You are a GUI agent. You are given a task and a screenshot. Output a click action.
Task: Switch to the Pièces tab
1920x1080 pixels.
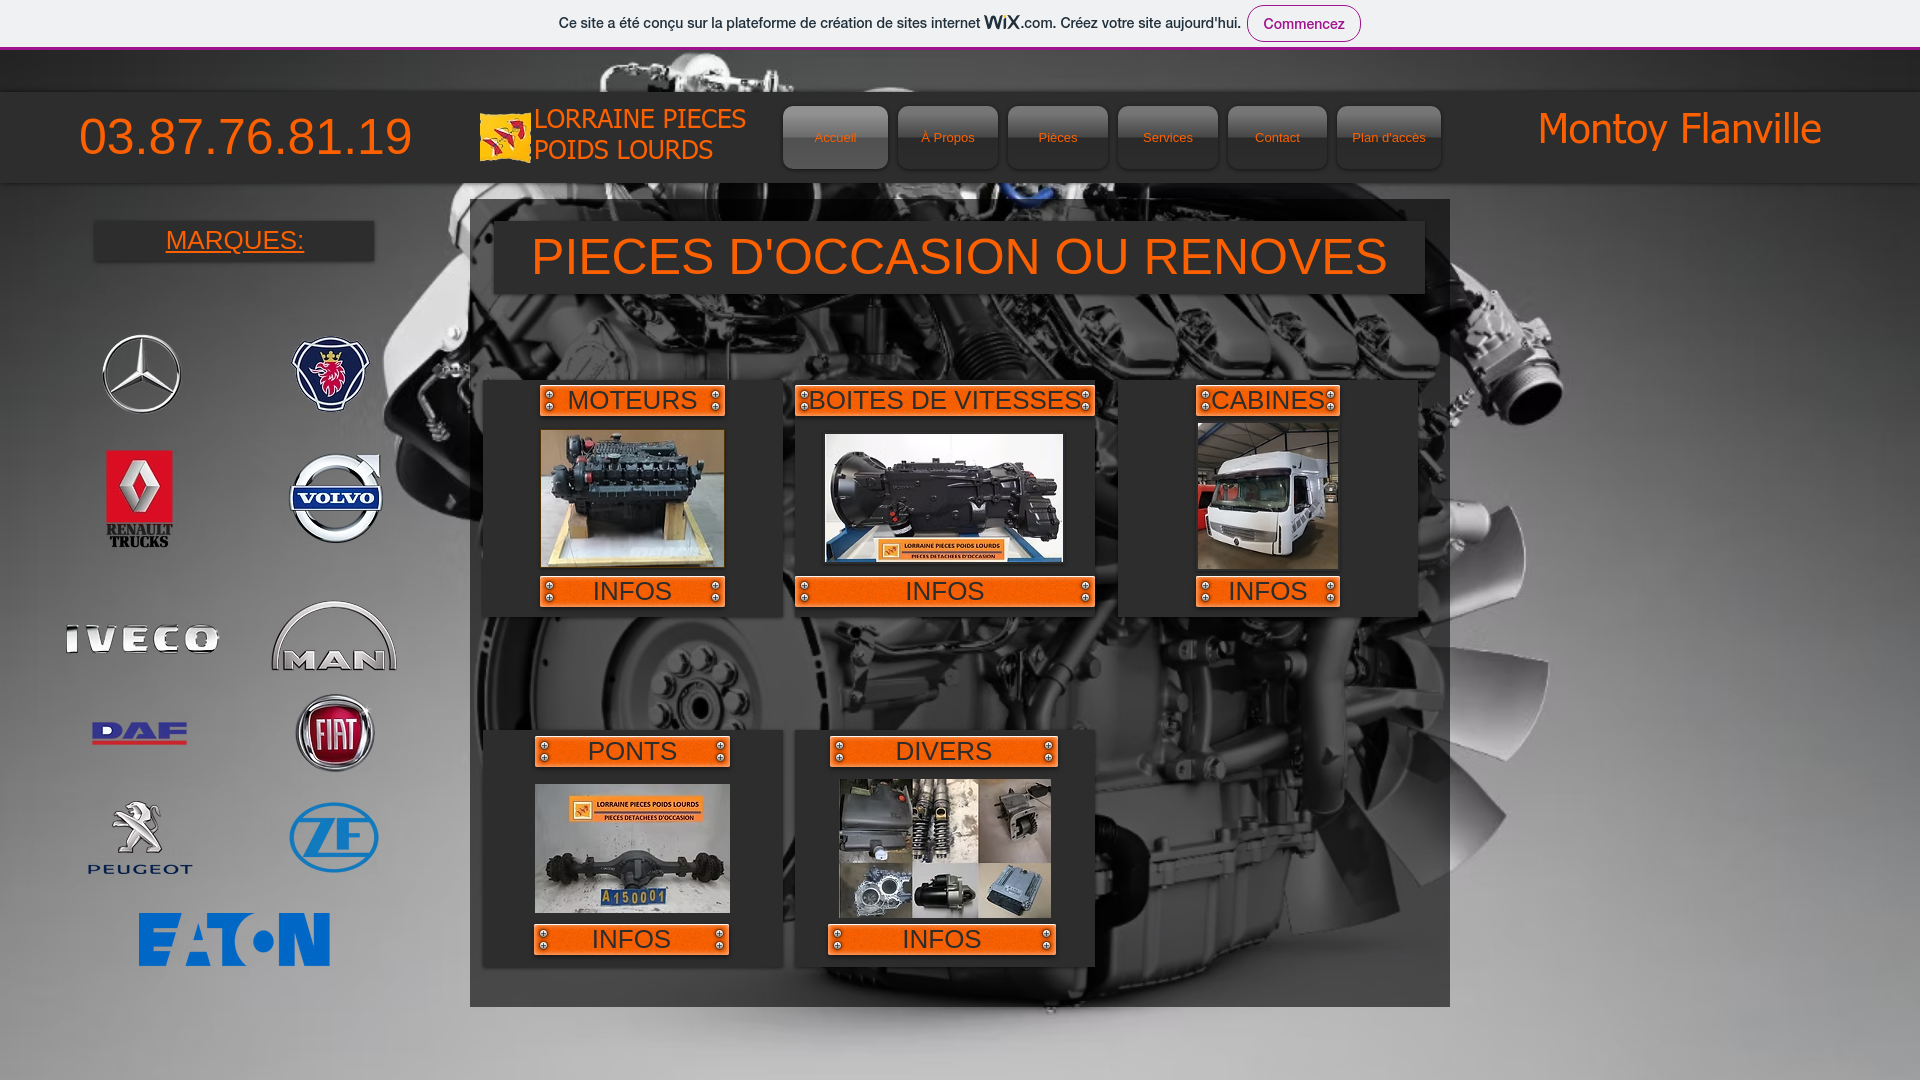point(1057,137)
